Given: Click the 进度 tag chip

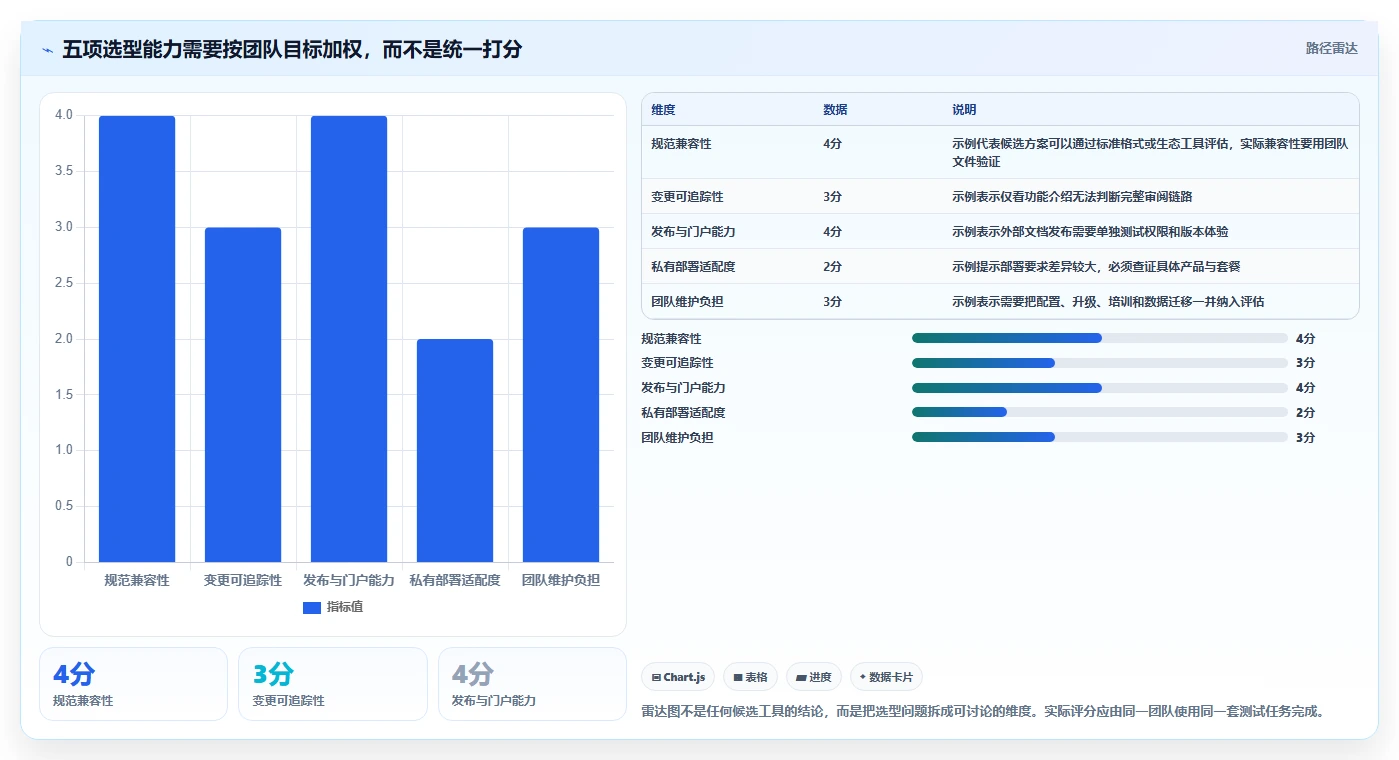Looking at the screenshot, I should (x=814, y=677).
